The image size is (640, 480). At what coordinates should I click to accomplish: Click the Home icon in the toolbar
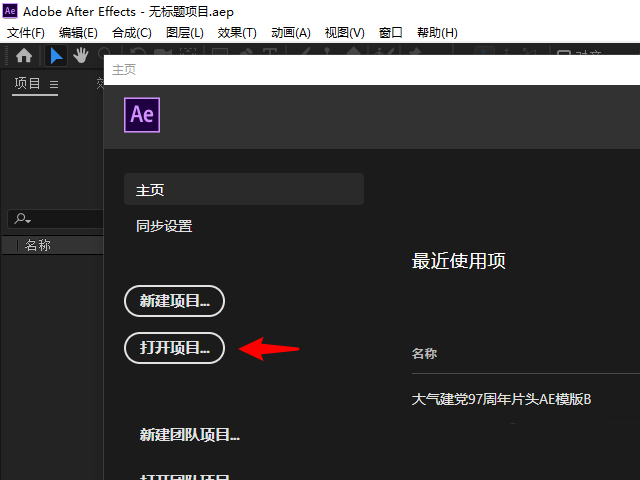pos(24,56)
